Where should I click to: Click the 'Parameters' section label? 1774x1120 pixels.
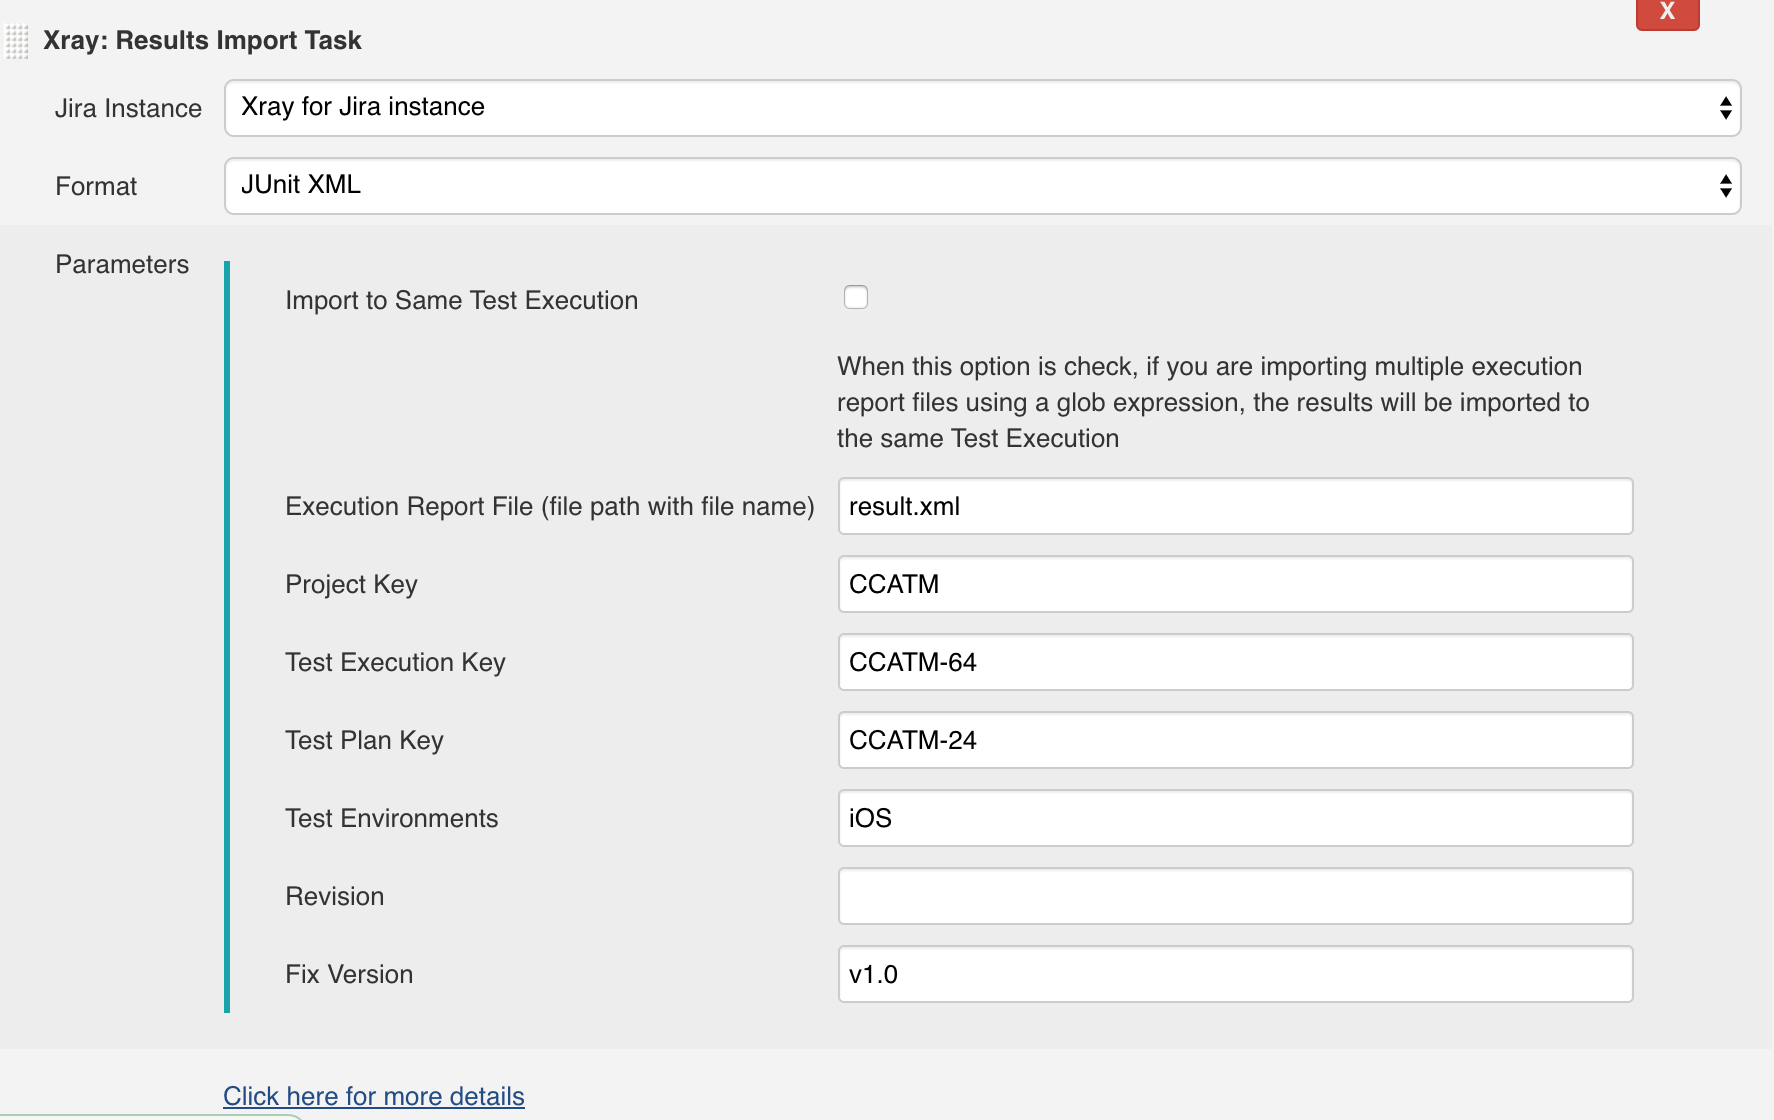click(122, 264)
